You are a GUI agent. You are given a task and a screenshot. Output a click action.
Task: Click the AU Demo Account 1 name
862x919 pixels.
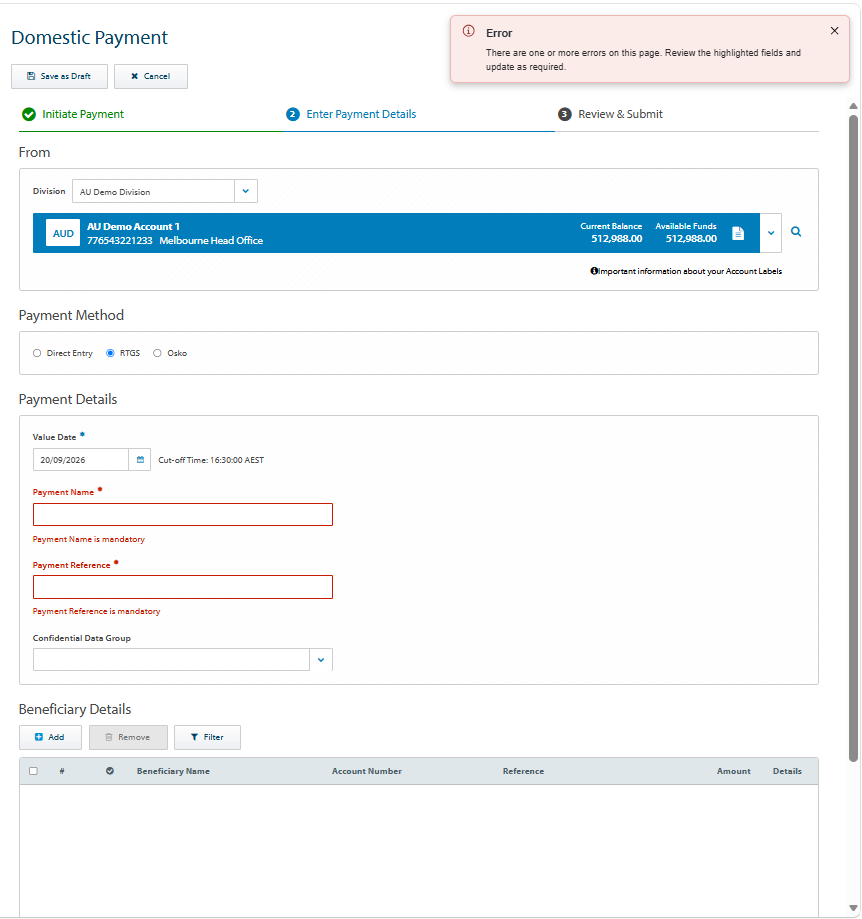[134, 226]
